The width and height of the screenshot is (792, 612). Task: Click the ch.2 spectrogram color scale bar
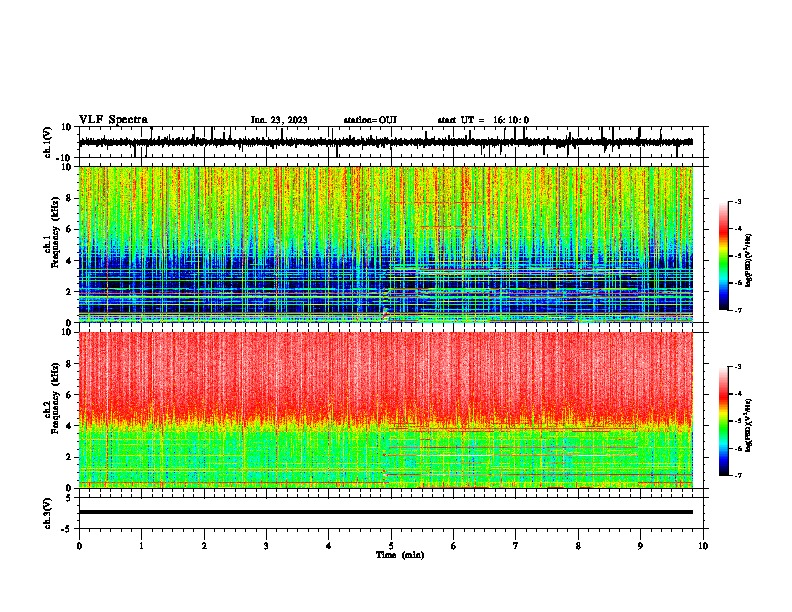click(723, 421)
